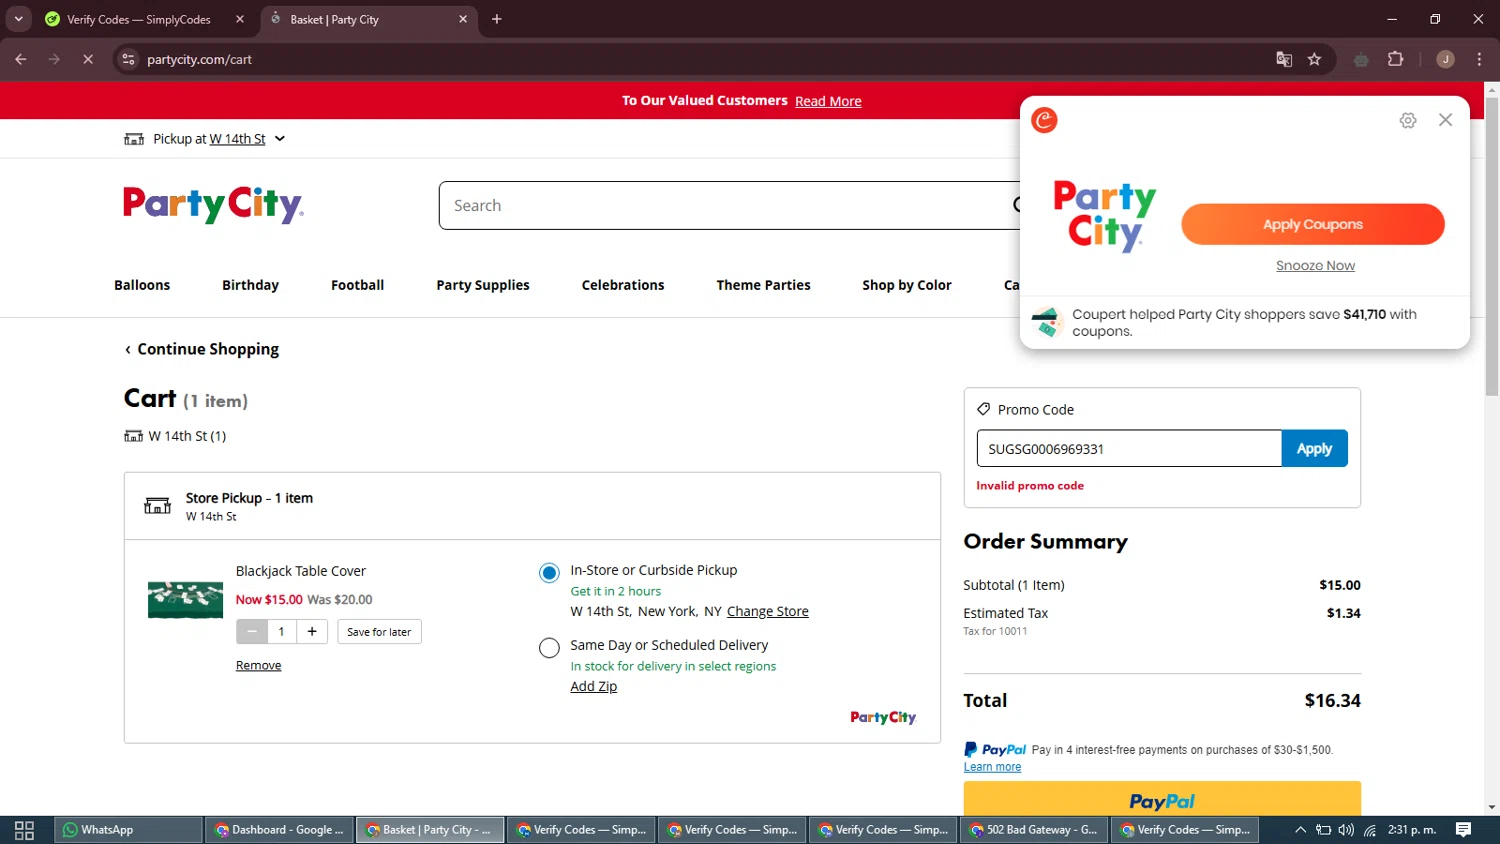The height and width of the screenshot is (844, 1500).
Task: Open the Coupert popup settings gear
Action: [1408, 120]
